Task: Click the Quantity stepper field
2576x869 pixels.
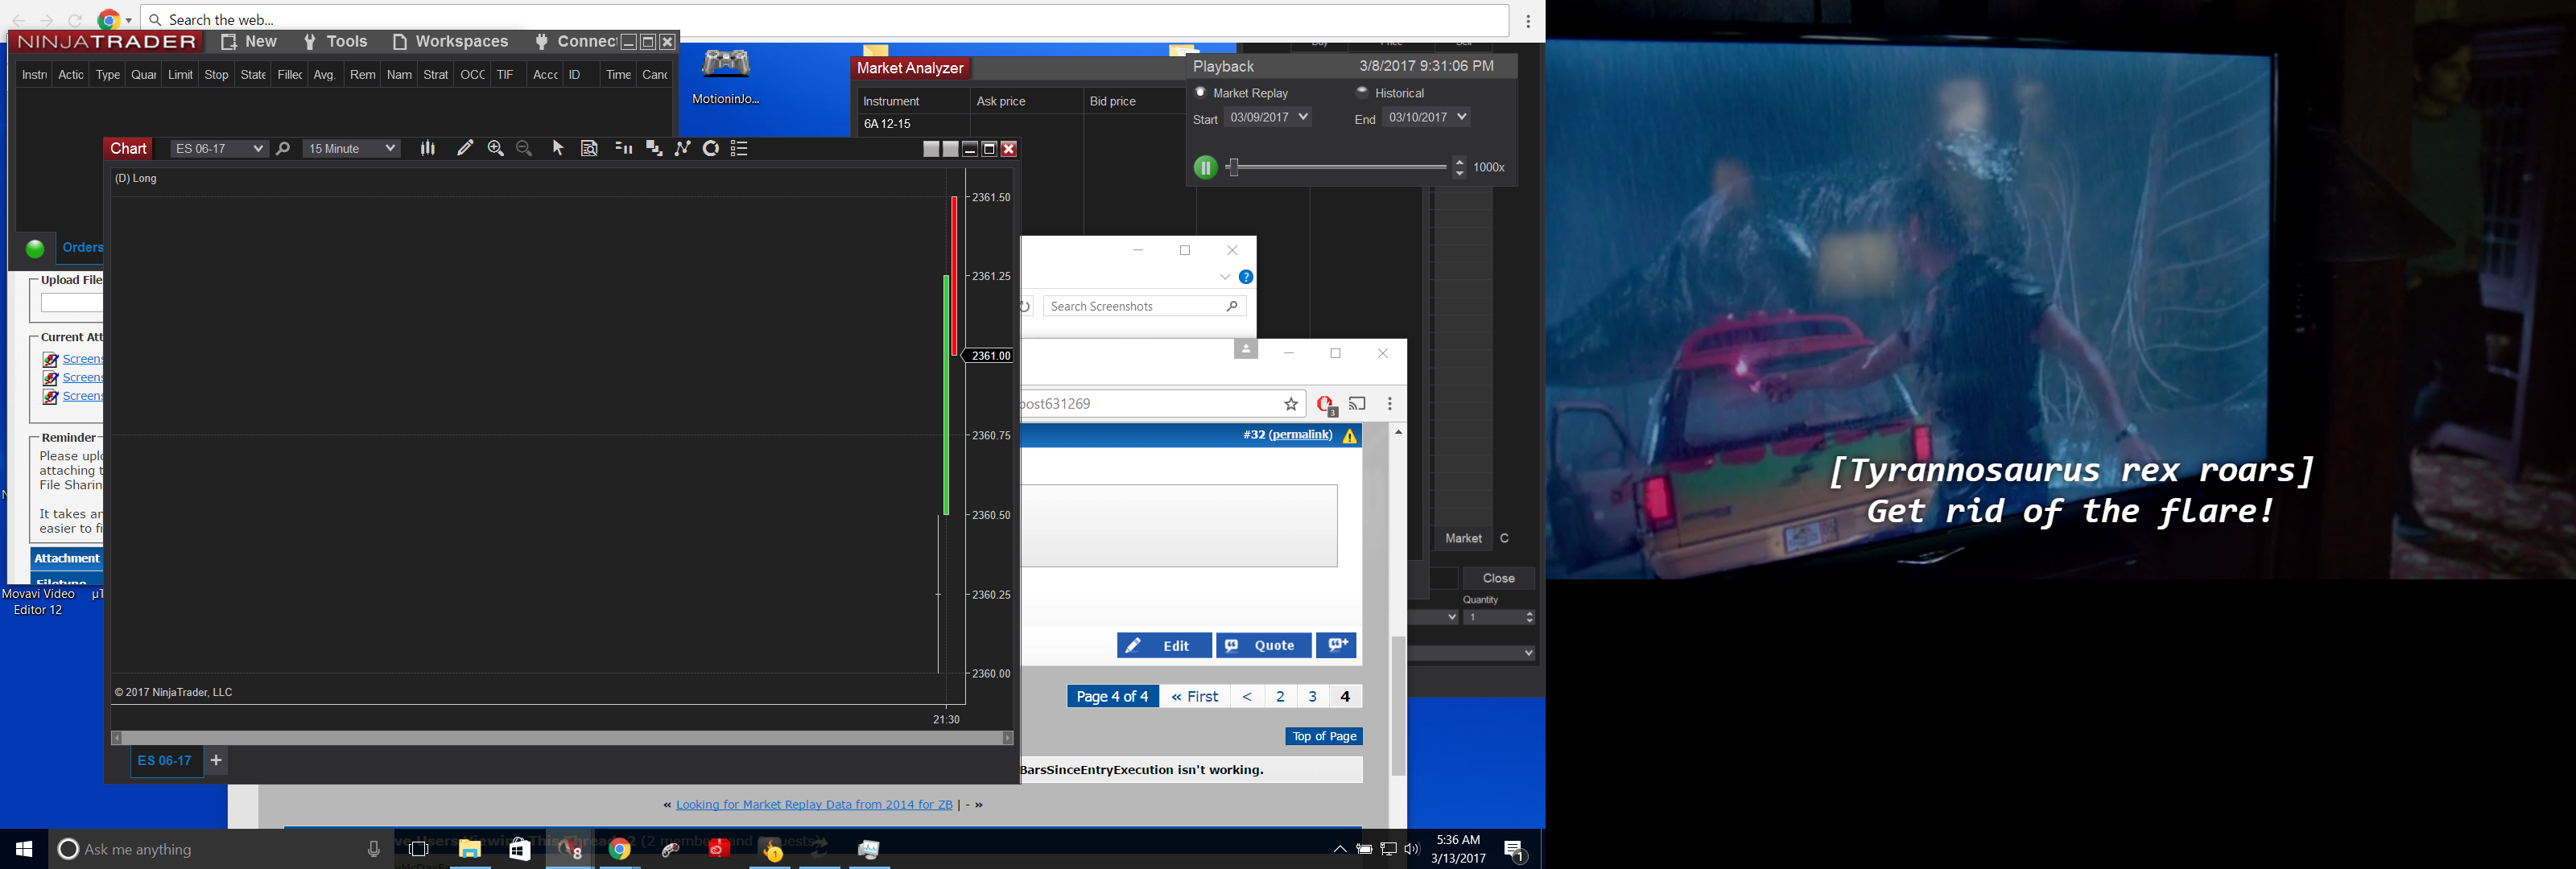Action: (1499, 617)
